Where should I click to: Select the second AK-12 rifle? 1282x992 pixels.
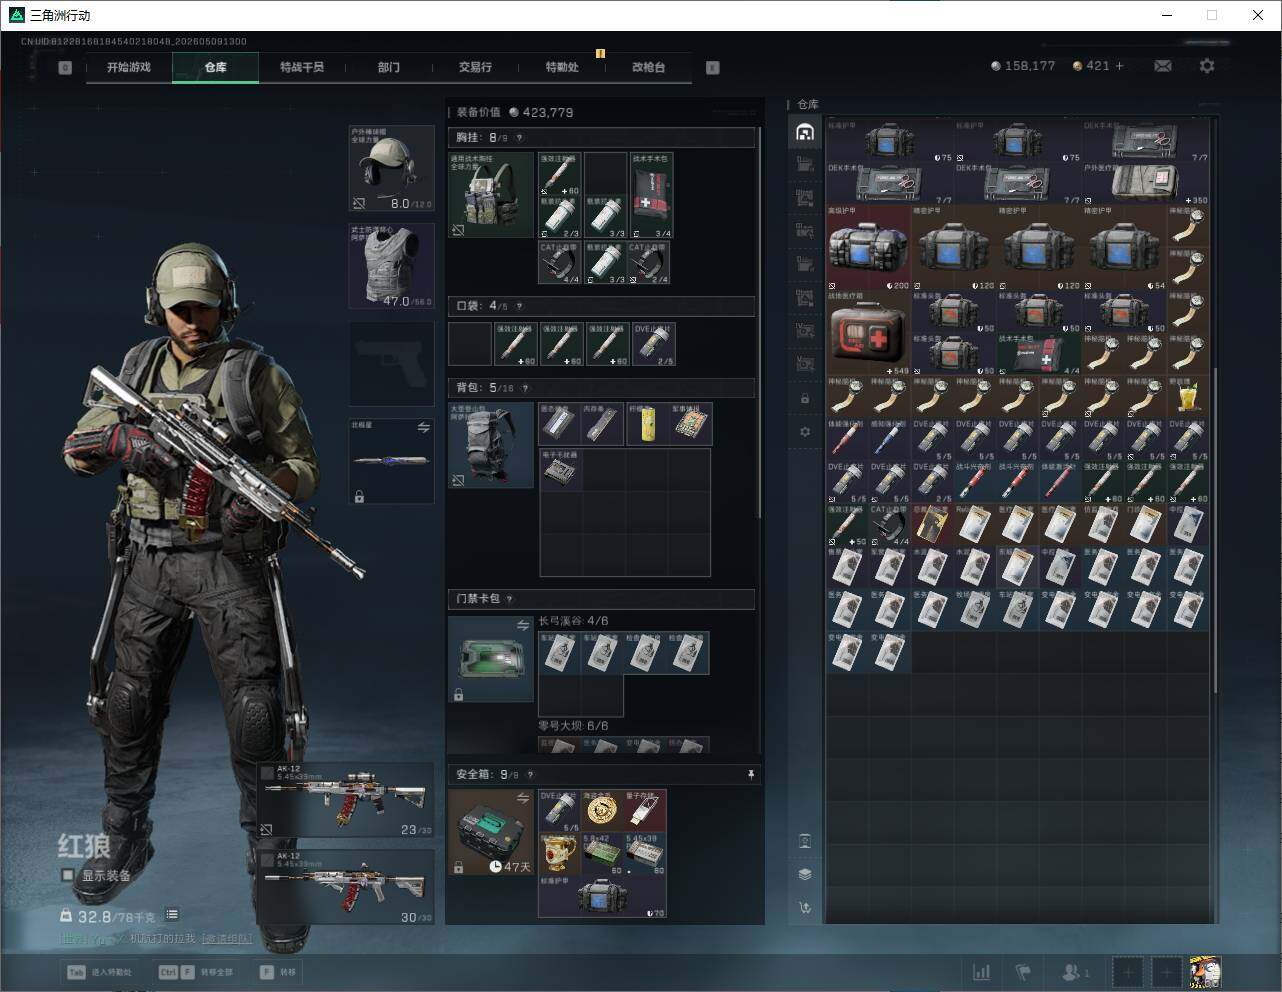[x=346, y=887]
